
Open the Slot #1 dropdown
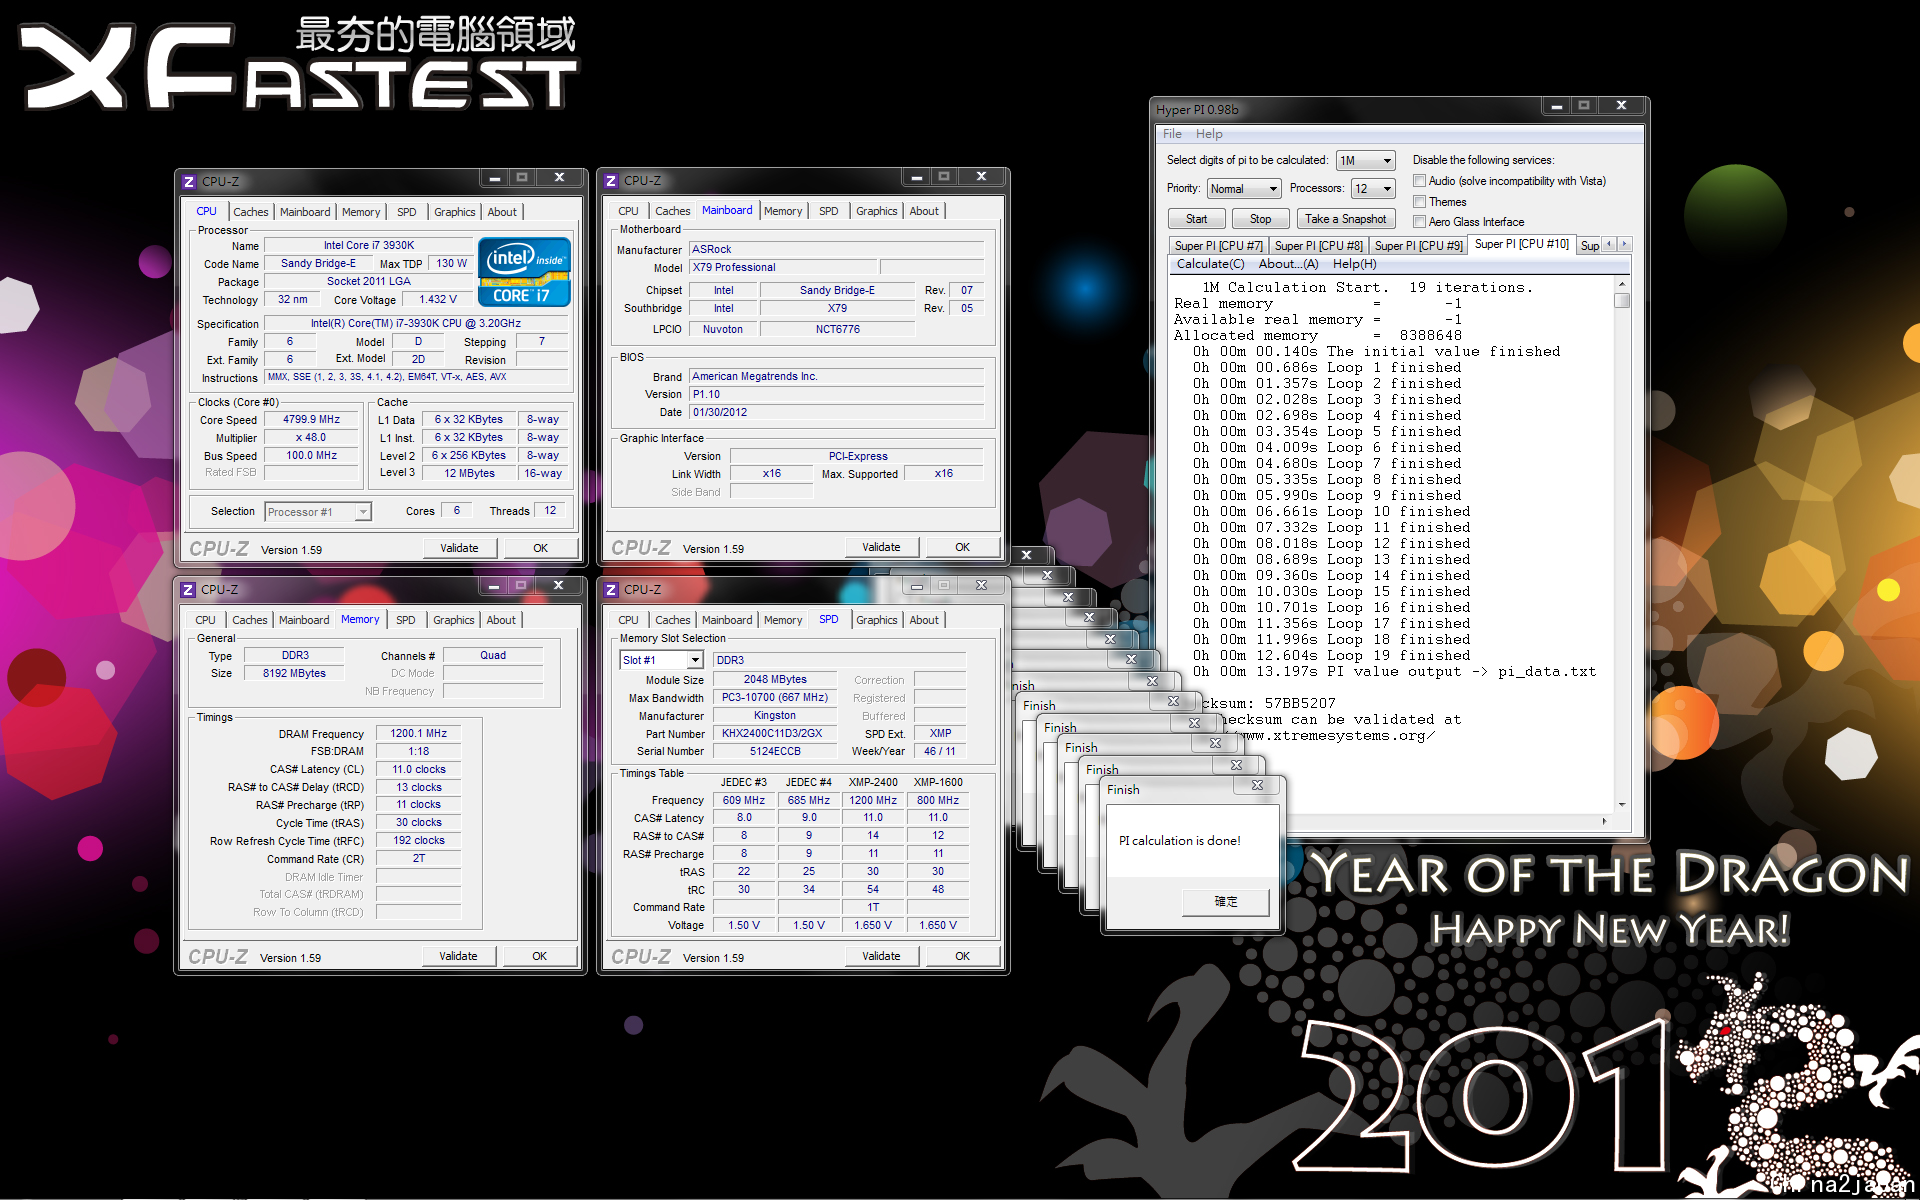point(661,660)
